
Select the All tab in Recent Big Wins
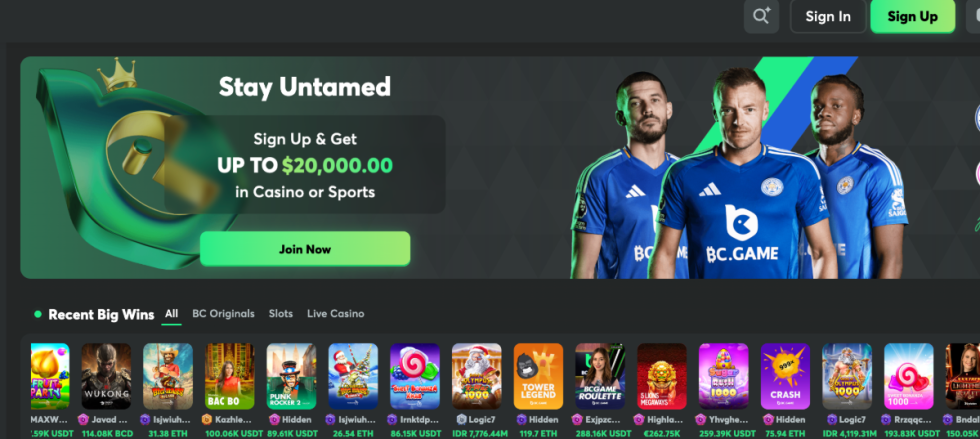pyautogui.click(x=171, y=314)
